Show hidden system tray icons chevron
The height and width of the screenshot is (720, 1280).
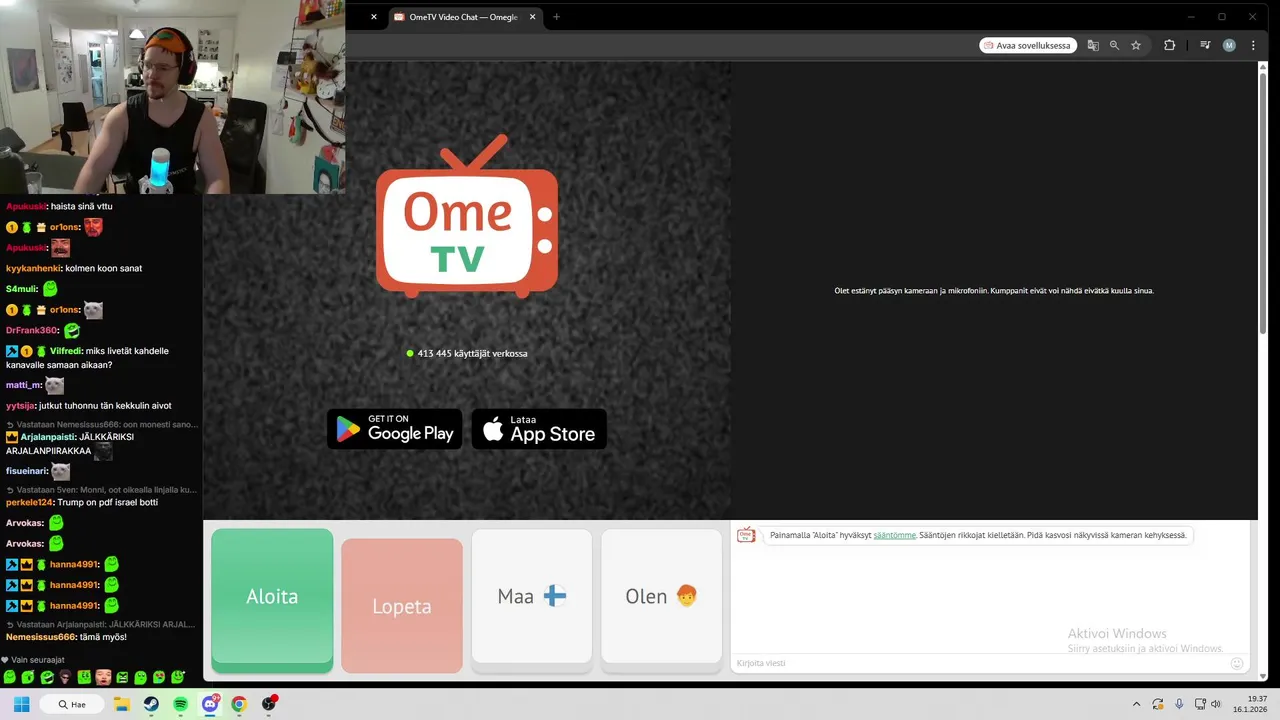(x=1136, y=704)
